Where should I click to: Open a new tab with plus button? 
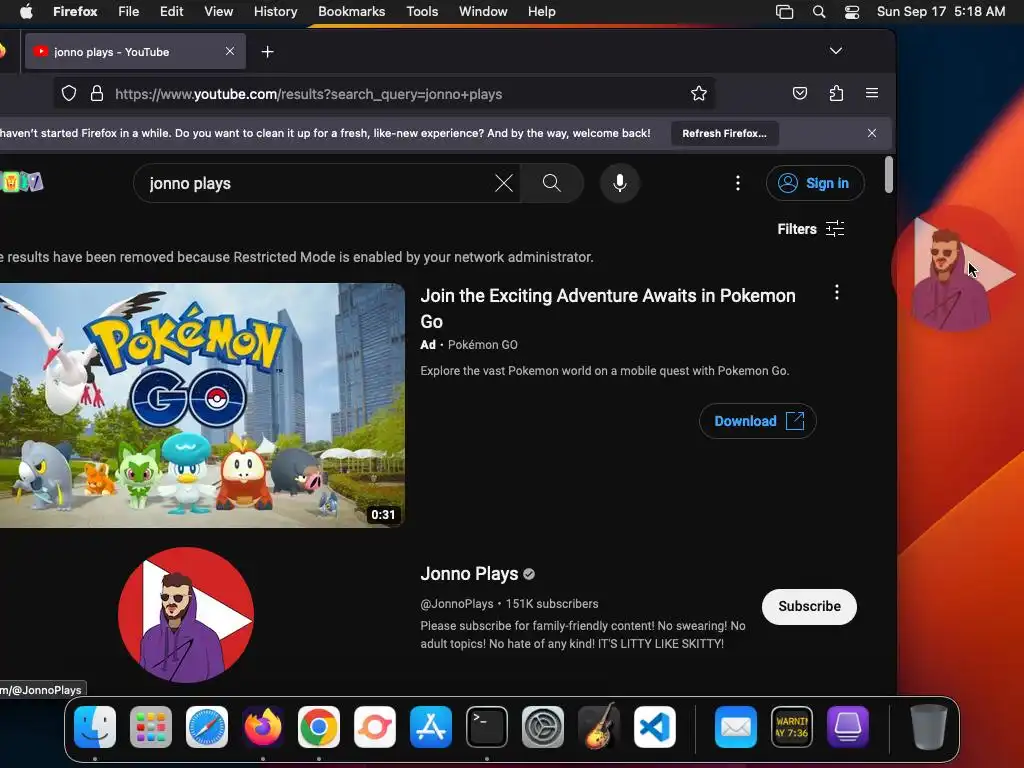click(267, 52)
